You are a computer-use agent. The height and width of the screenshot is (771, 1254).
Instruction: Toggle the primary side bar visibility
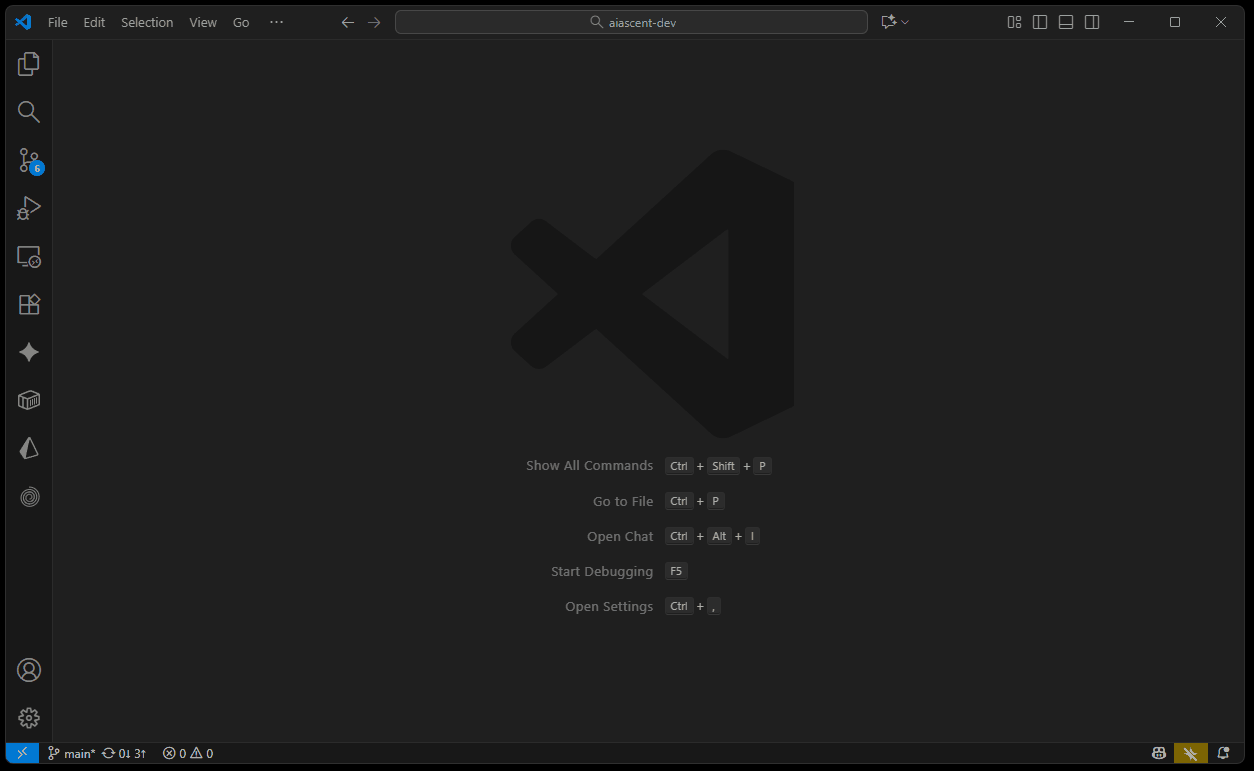click(x=1040, y=22)
